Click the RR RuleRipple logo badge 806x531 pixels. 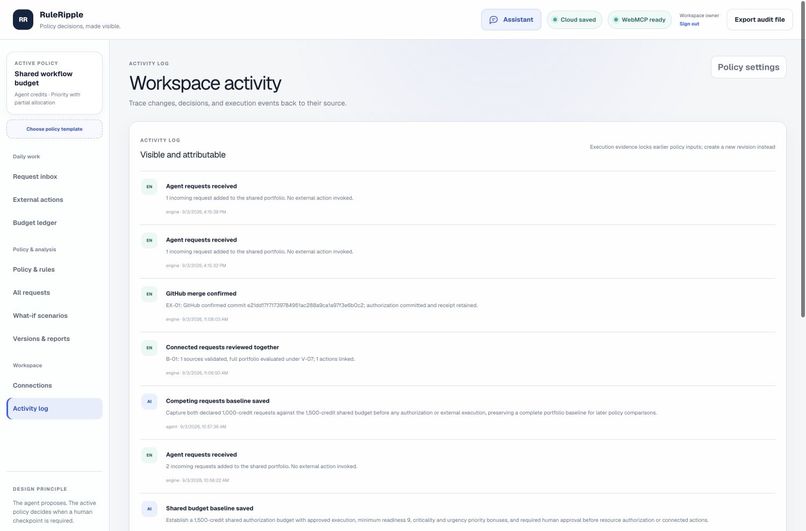pyautogui.click(x=23, y=20)
